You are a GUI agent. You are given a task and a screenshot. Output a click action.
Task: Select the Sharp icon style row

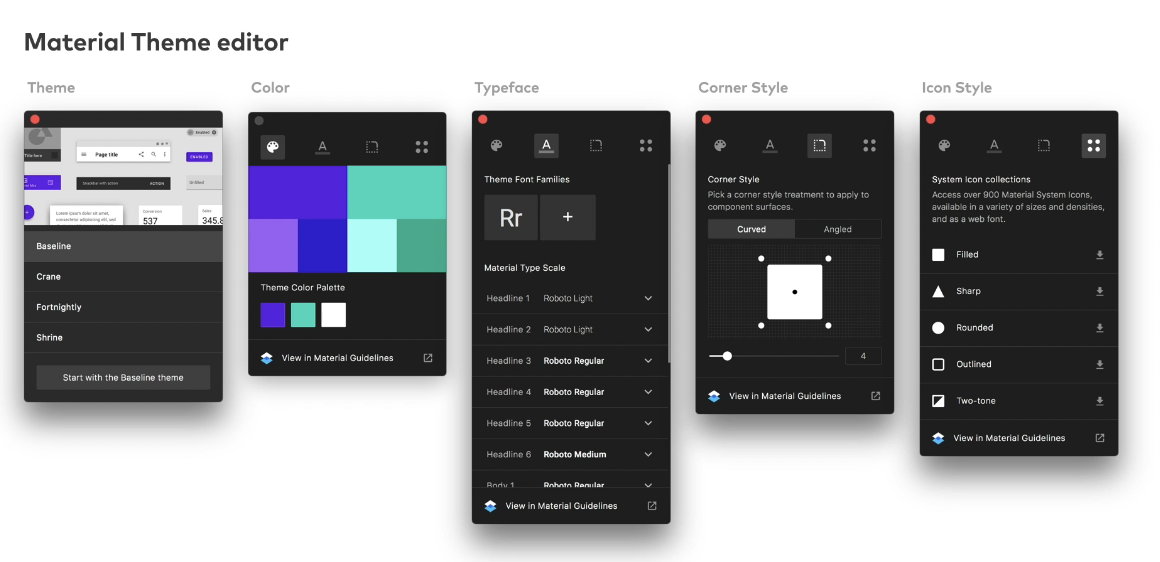[x=1019, y=291]
